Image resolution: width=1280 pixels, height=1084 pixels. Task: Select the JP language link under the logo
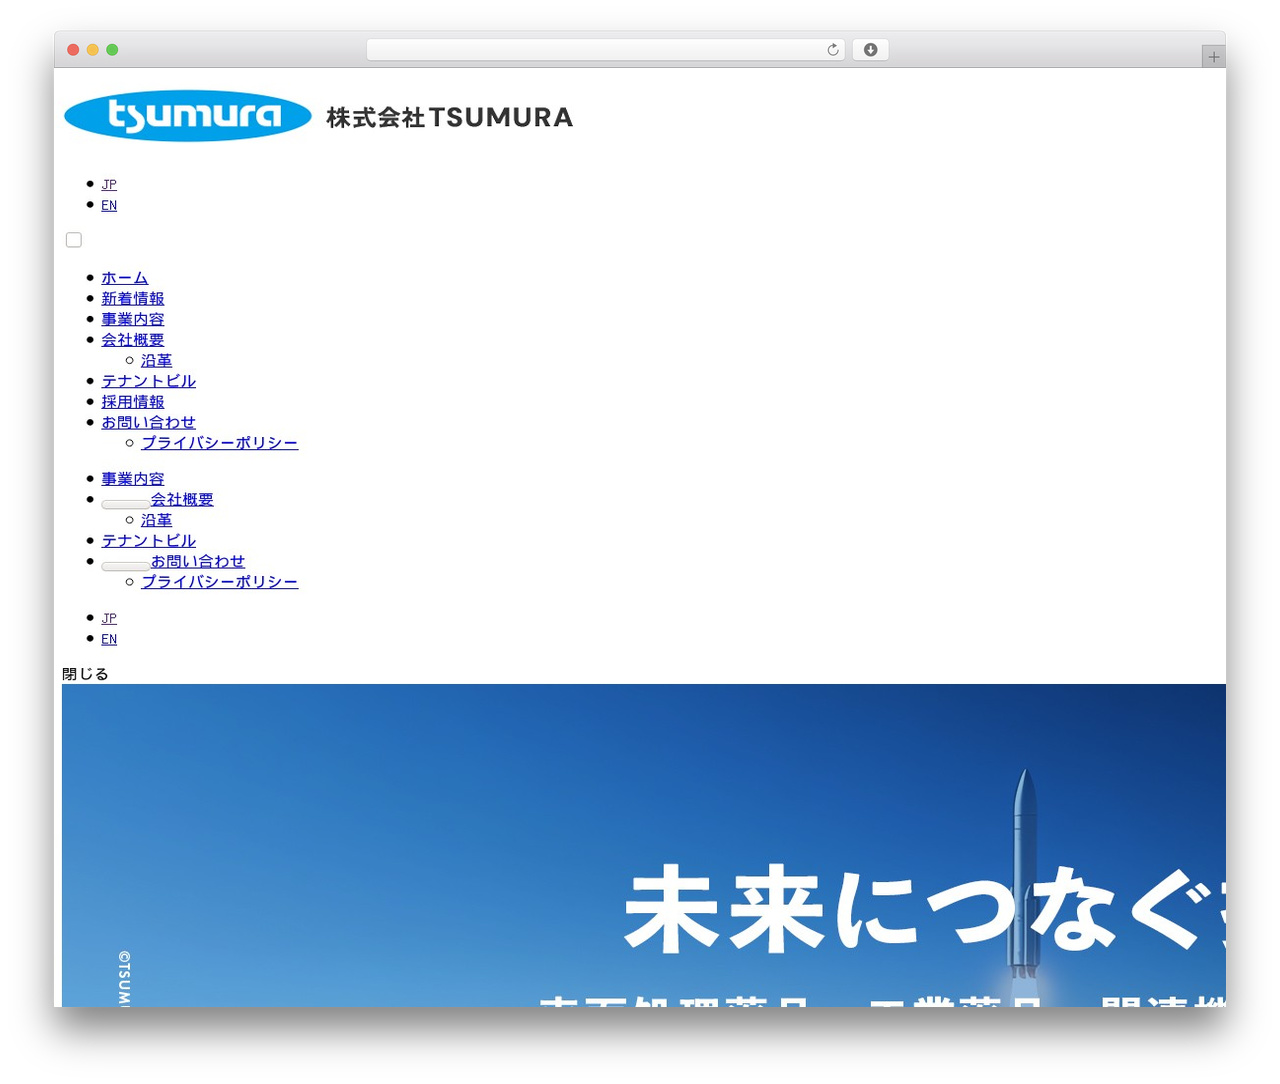[x=109, y=184]
